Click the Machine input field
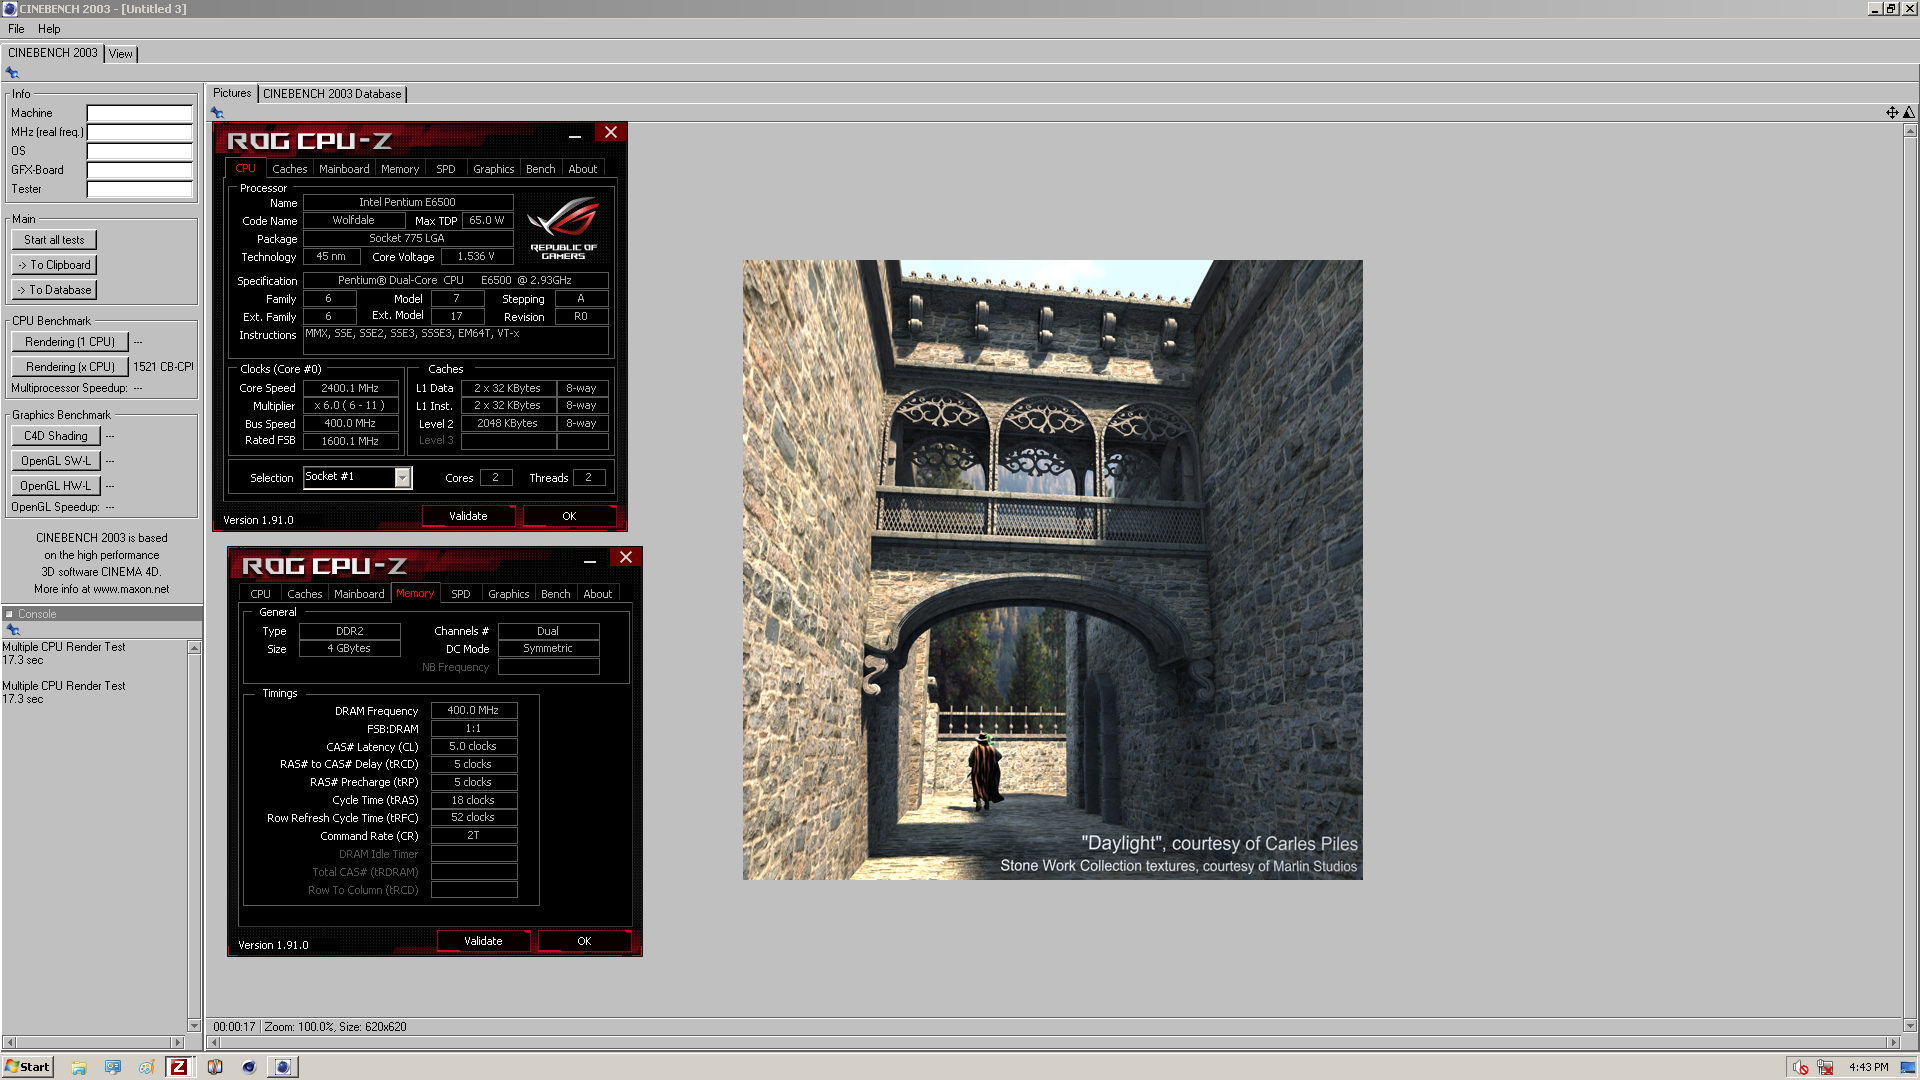1920x1080 pixels. tap(140, 113)
